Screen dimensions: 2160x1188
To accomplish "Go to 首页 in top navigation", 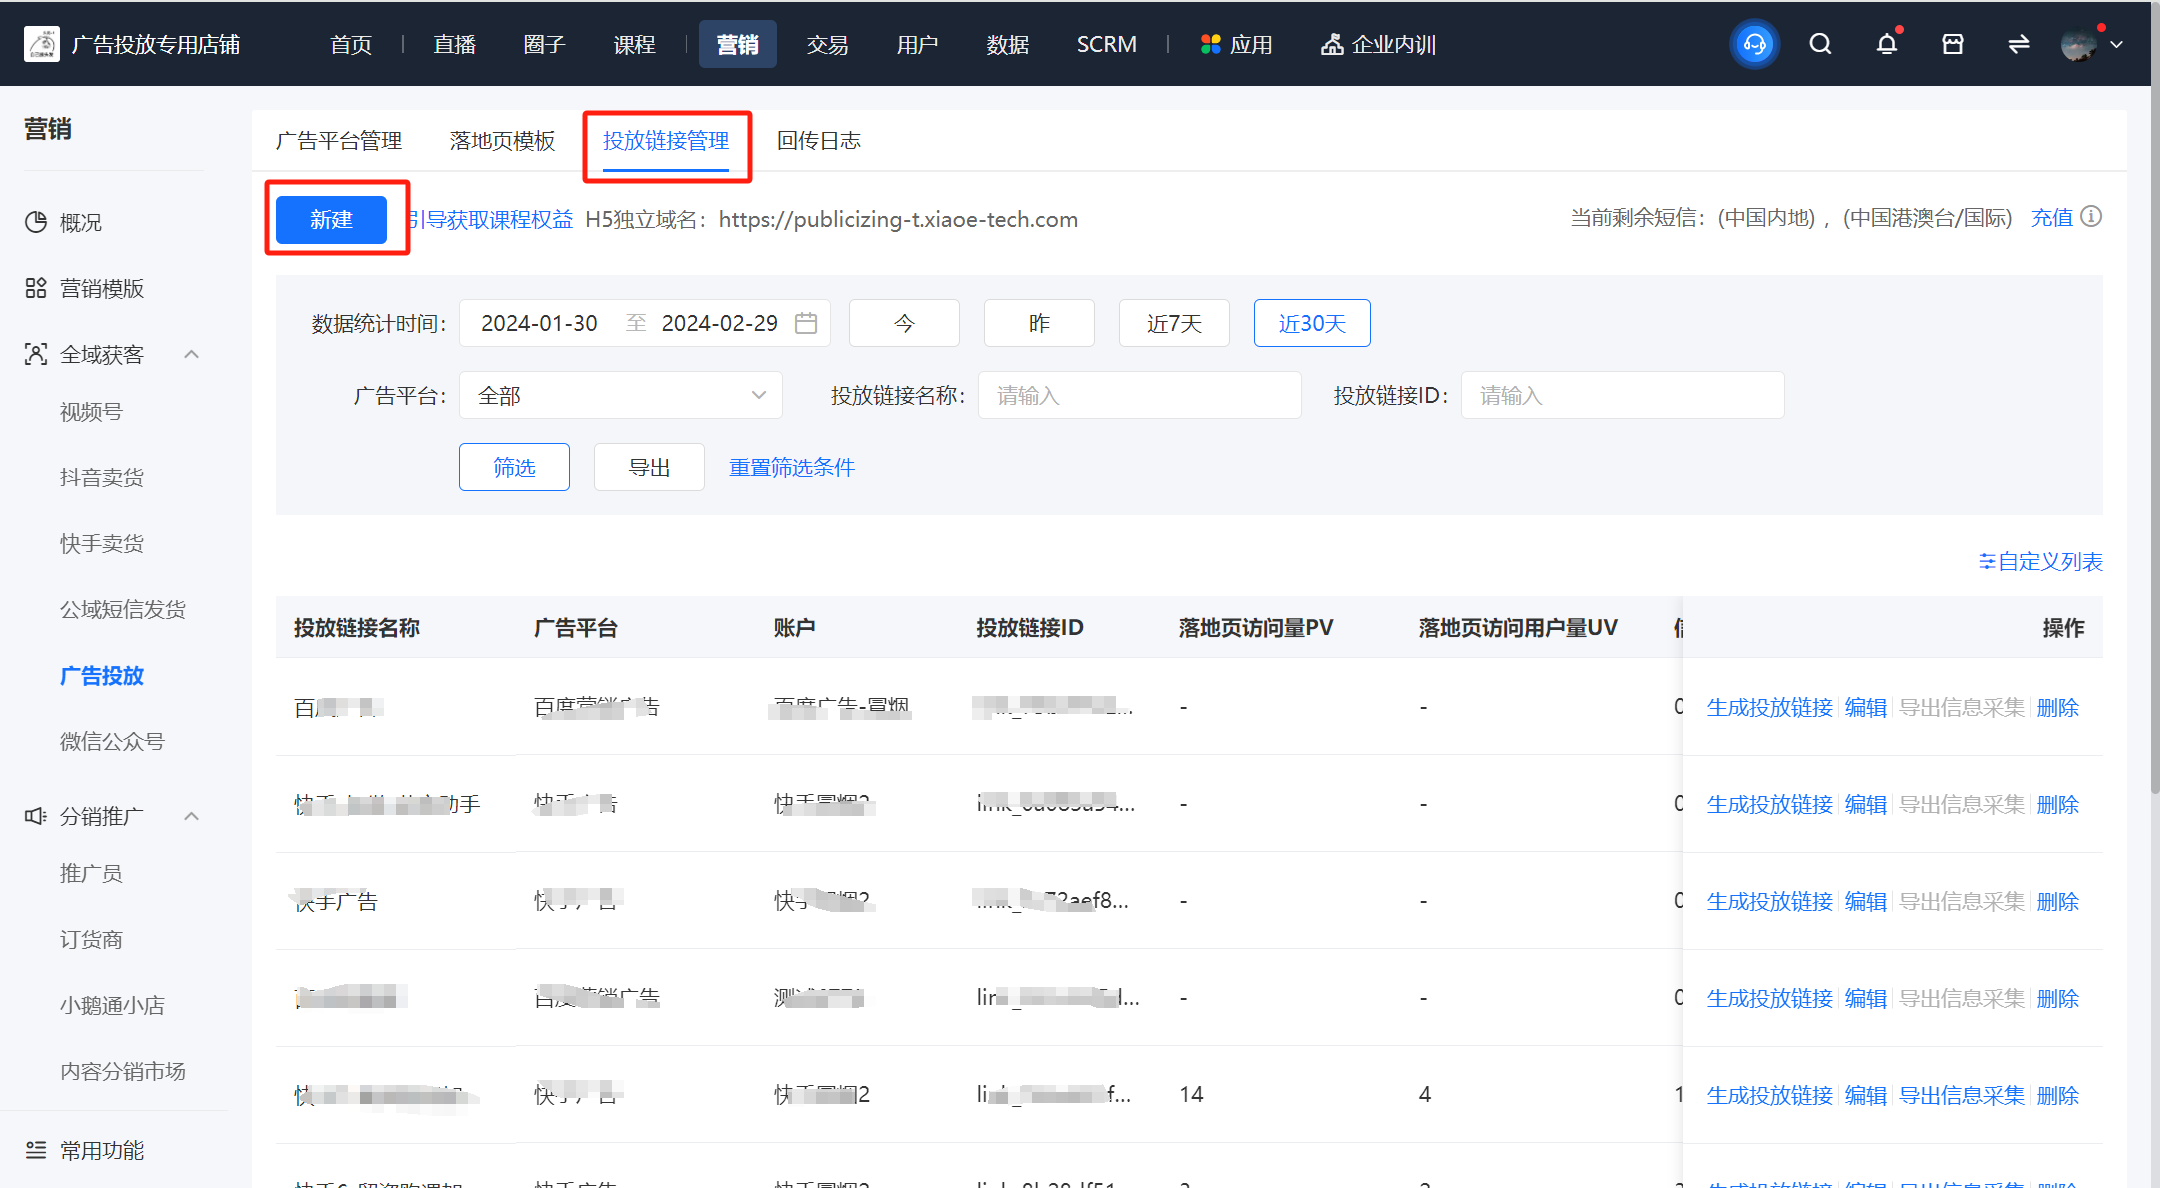I will [351, 44].
